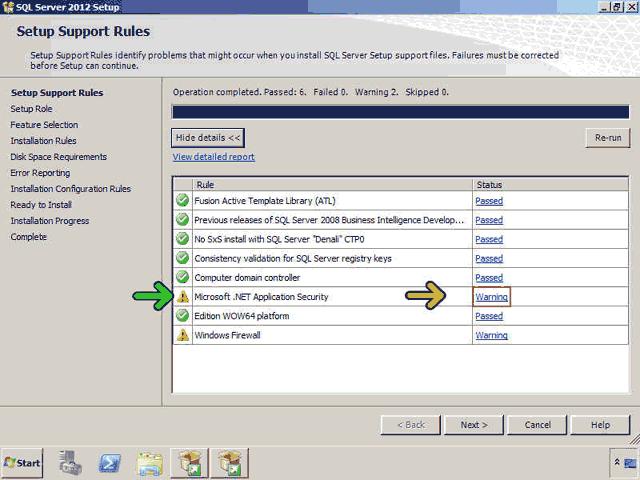
Task: Click check icon beside Computer domain controller
Action: click(182, 277)
